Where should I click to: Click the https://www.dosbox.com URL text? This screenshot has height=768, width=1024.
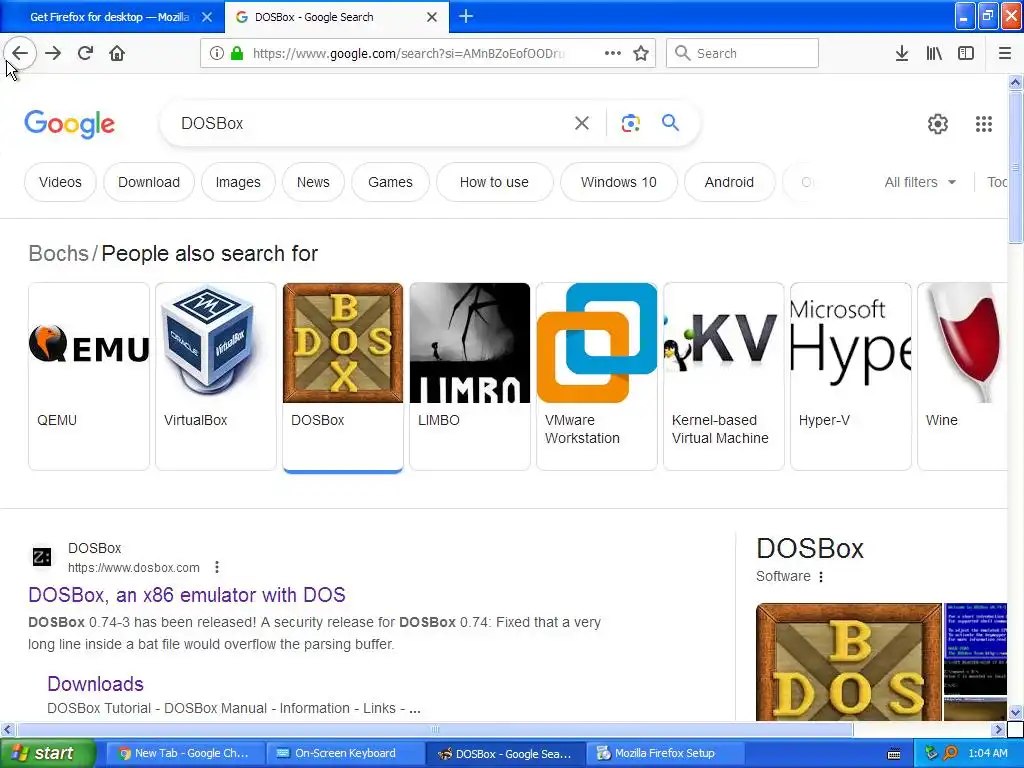click(x=134, y=568)
